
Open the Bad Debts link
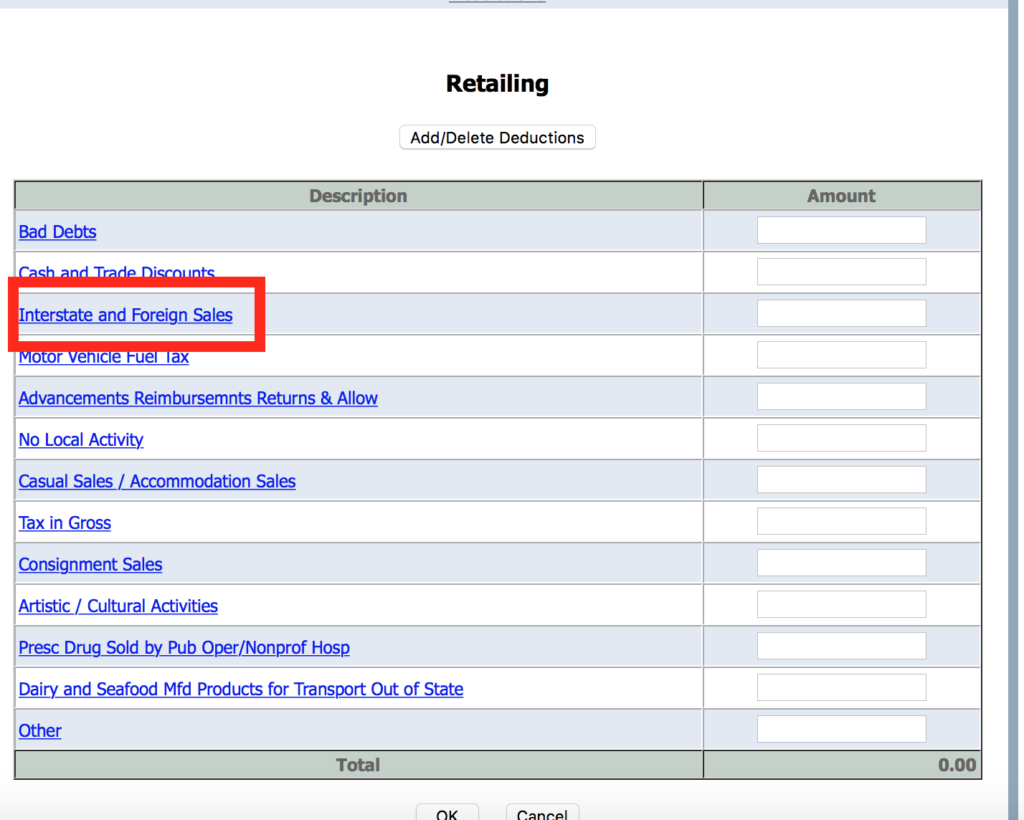(x=58, y=232)
